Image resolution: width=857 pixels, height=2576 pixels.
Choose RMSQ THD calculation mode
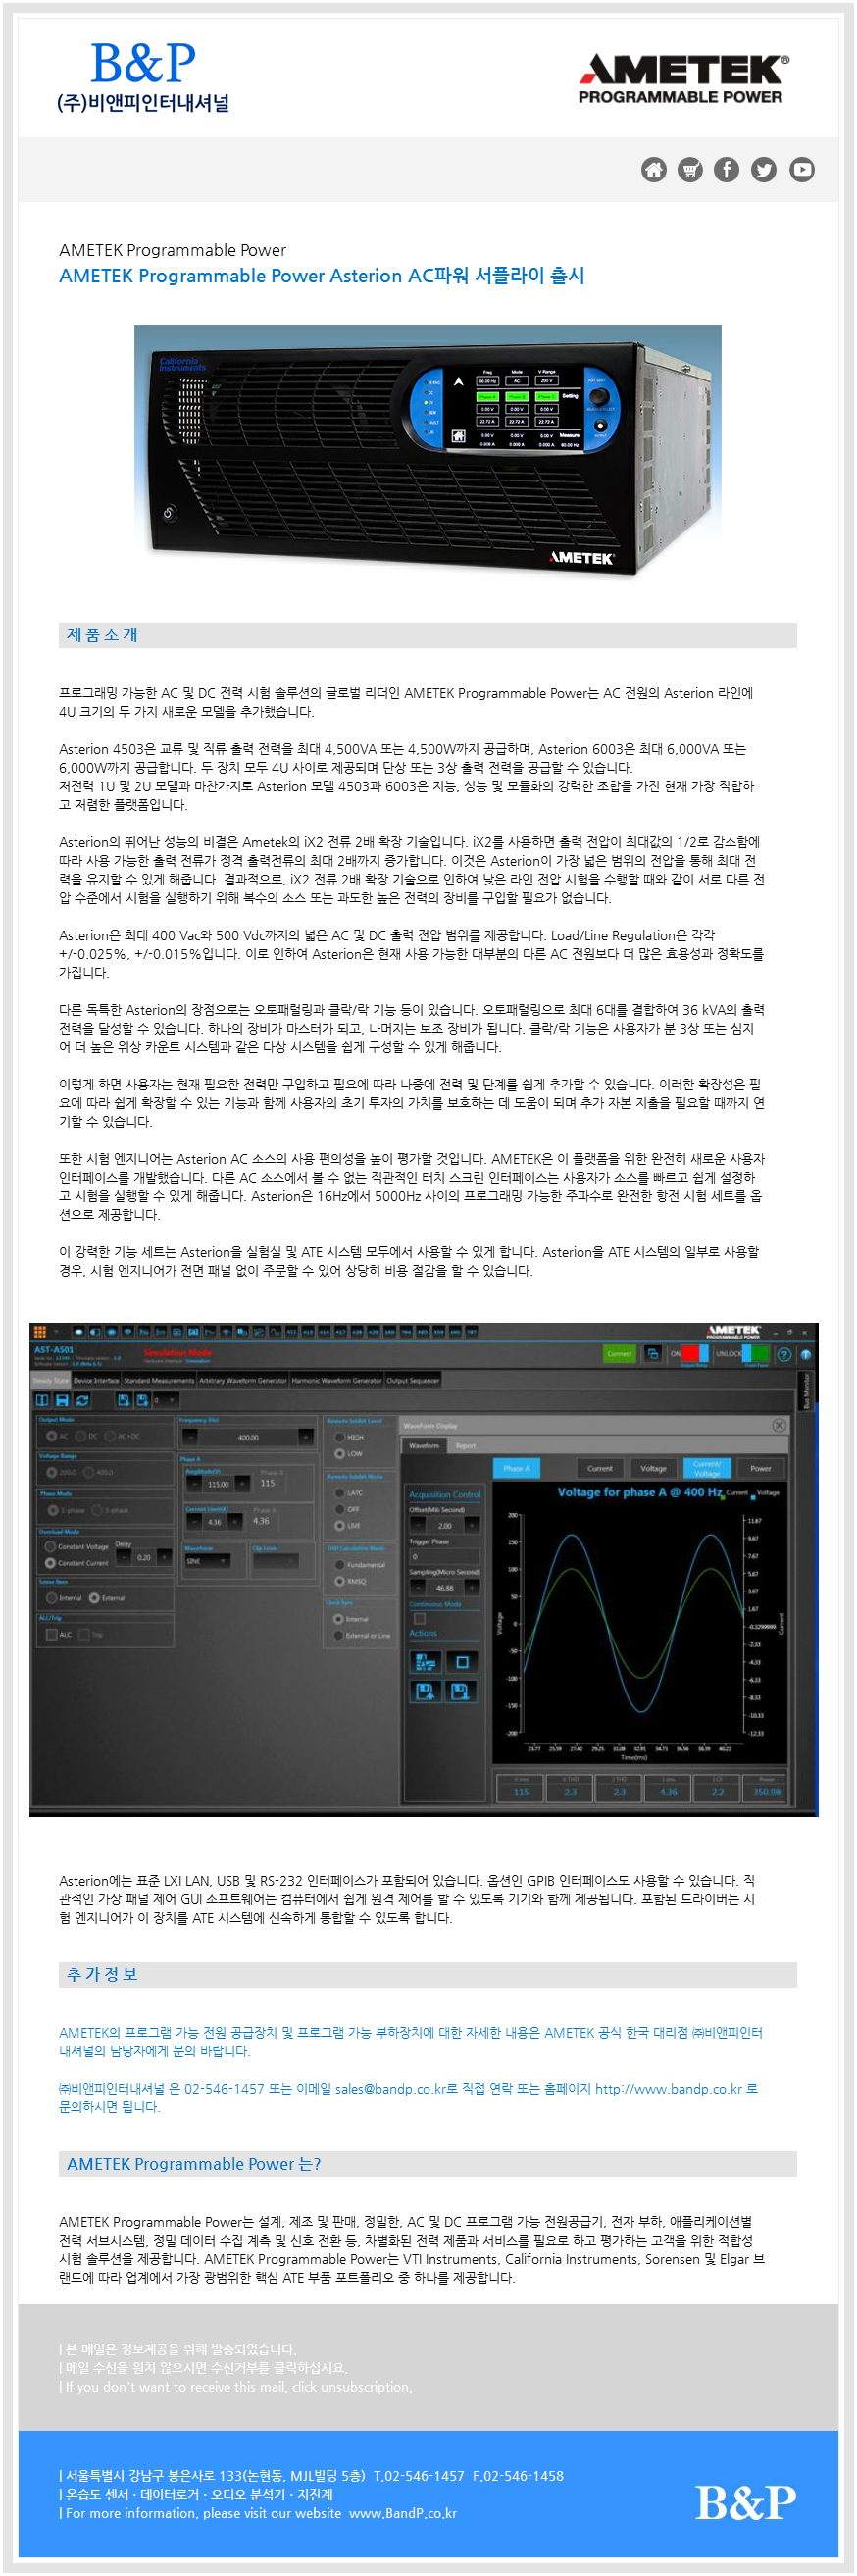point(340,1581)
